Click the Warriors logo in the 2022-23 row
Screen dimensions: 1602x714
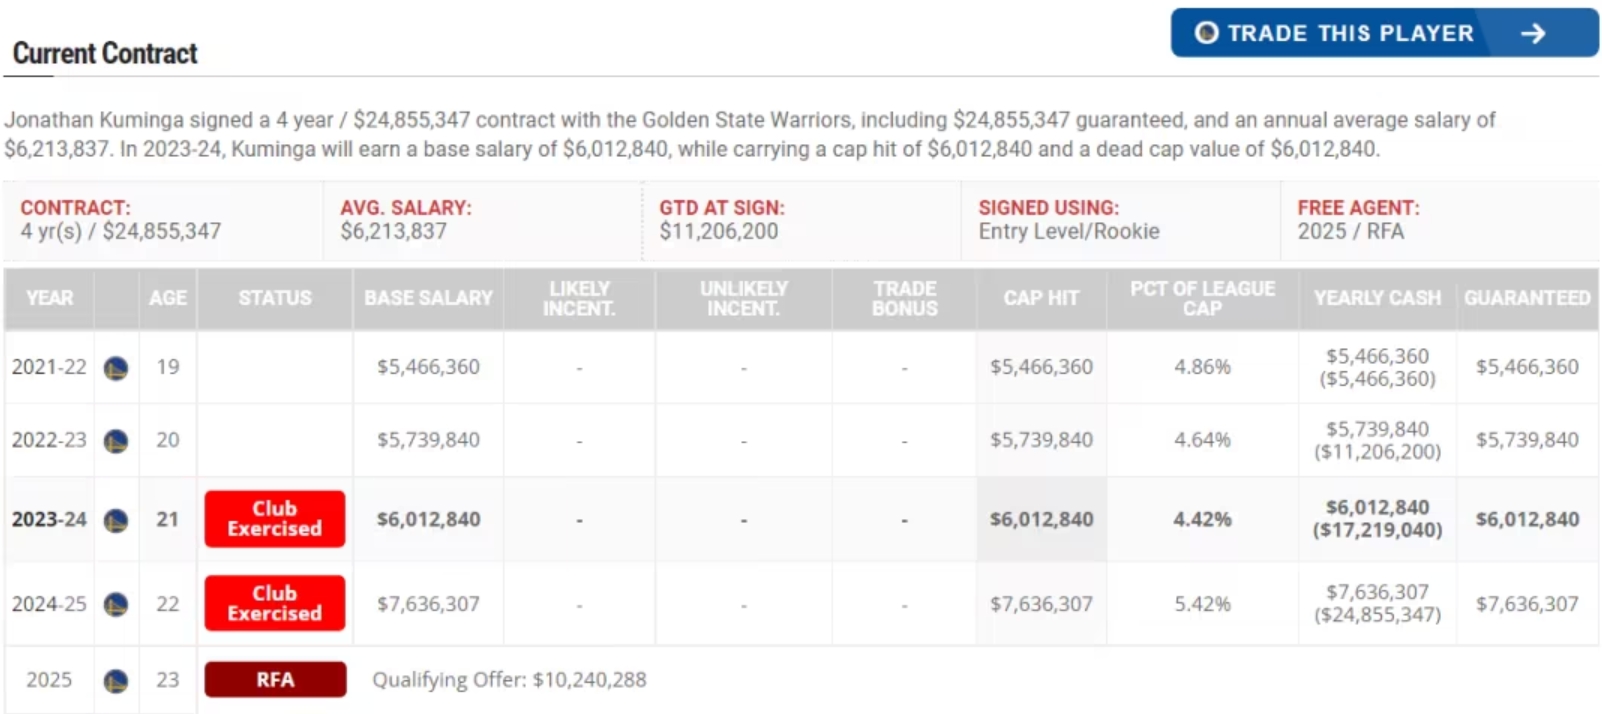point(116,441)
